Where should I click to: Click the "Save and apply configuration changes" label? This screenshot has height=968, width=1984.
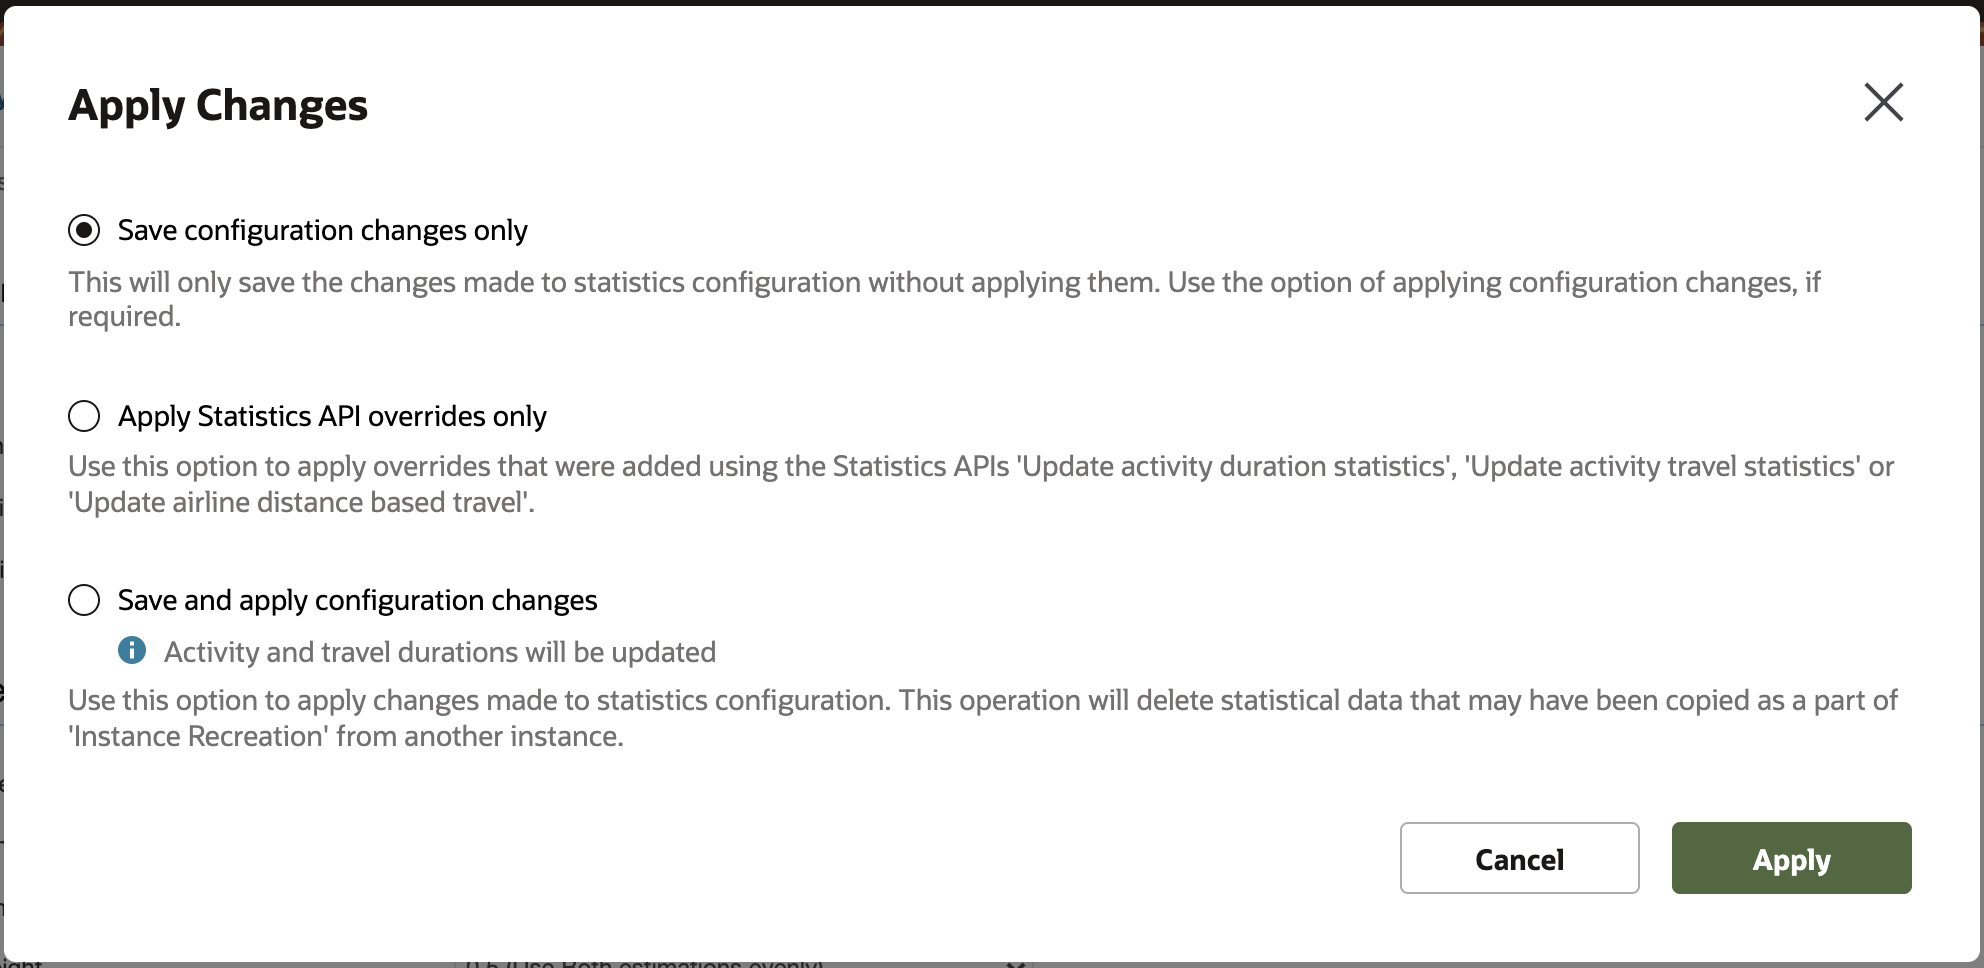click(357, 600)
